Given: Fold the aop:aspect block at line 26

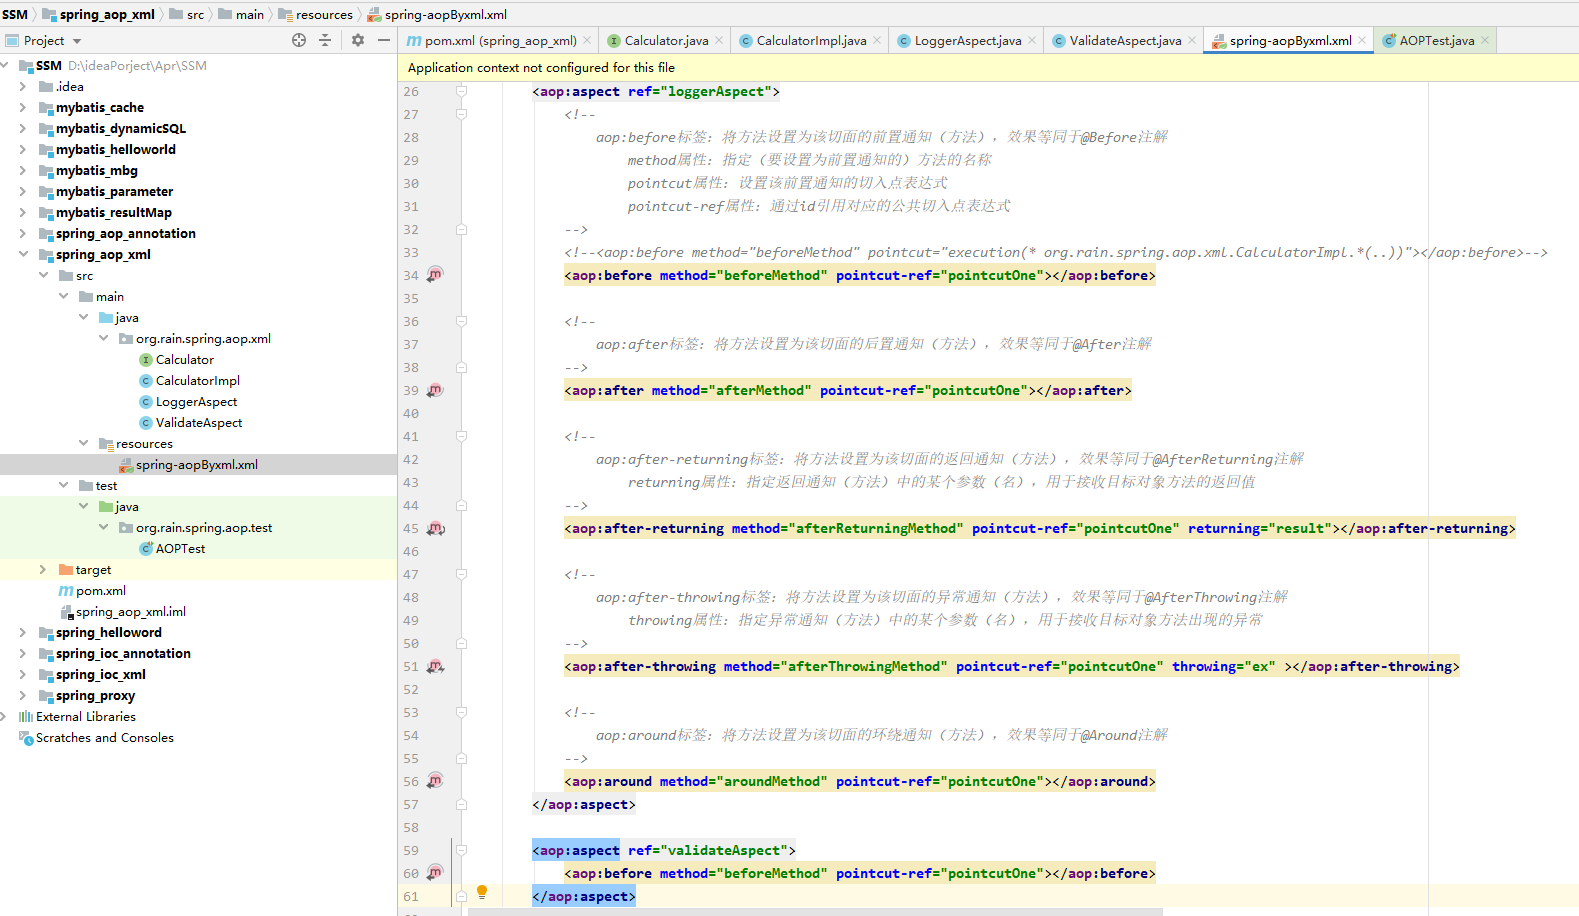Looking at the screenshot, I should [x=462, y=91].
